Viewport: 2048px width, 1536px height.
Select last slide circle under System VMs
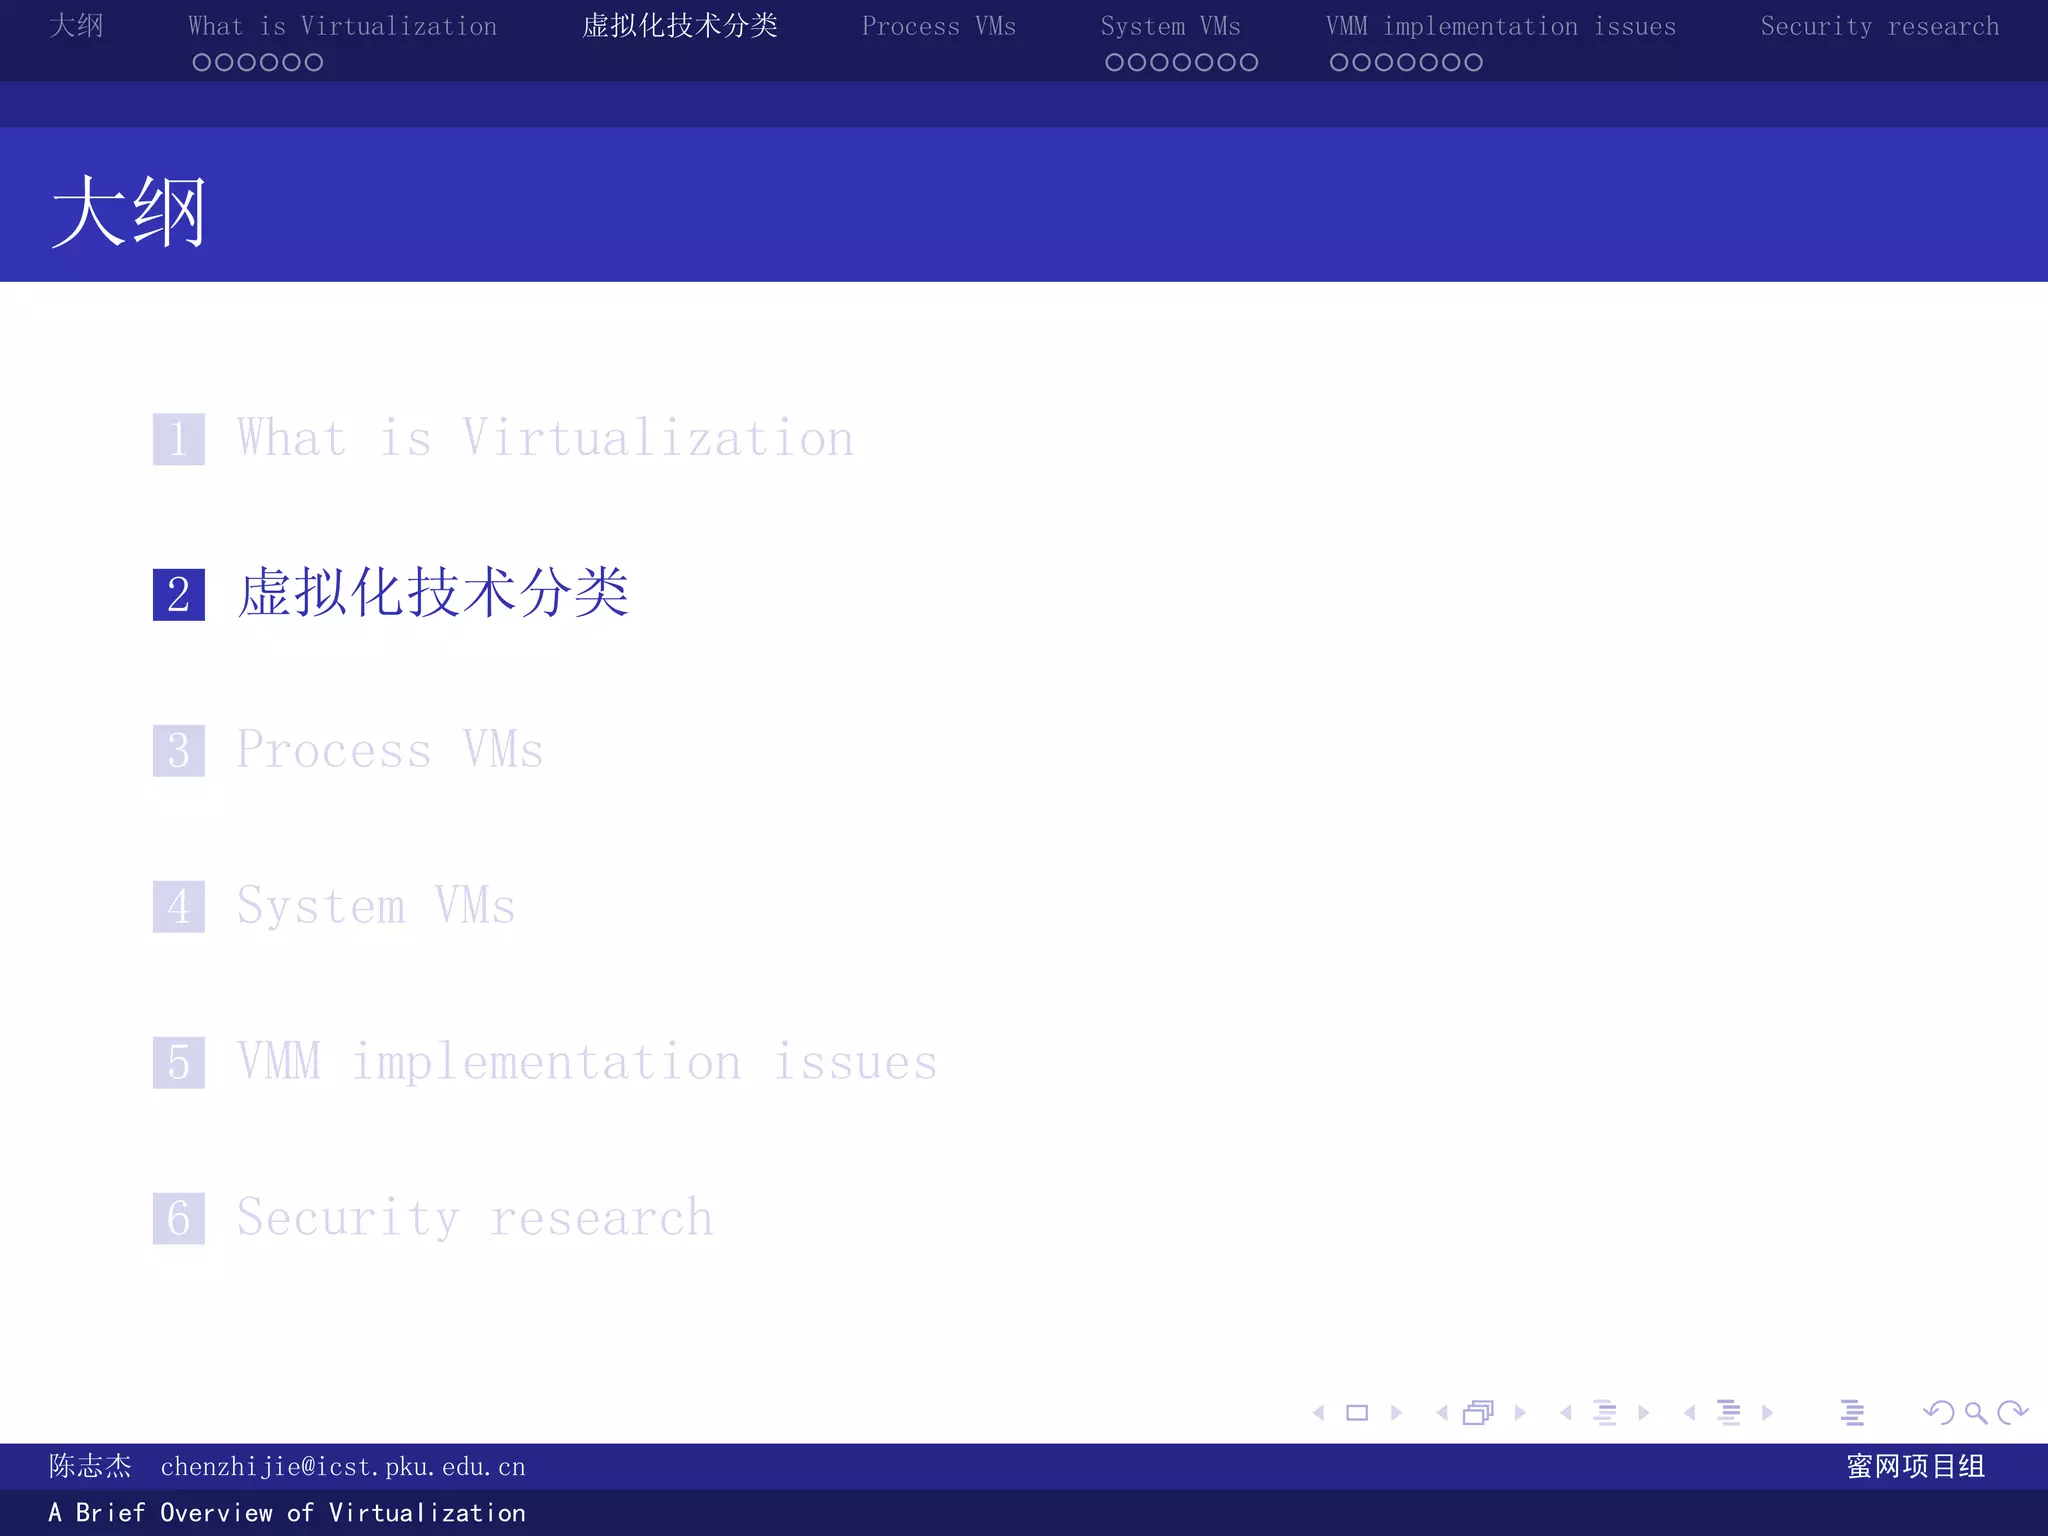(1249, 62)
